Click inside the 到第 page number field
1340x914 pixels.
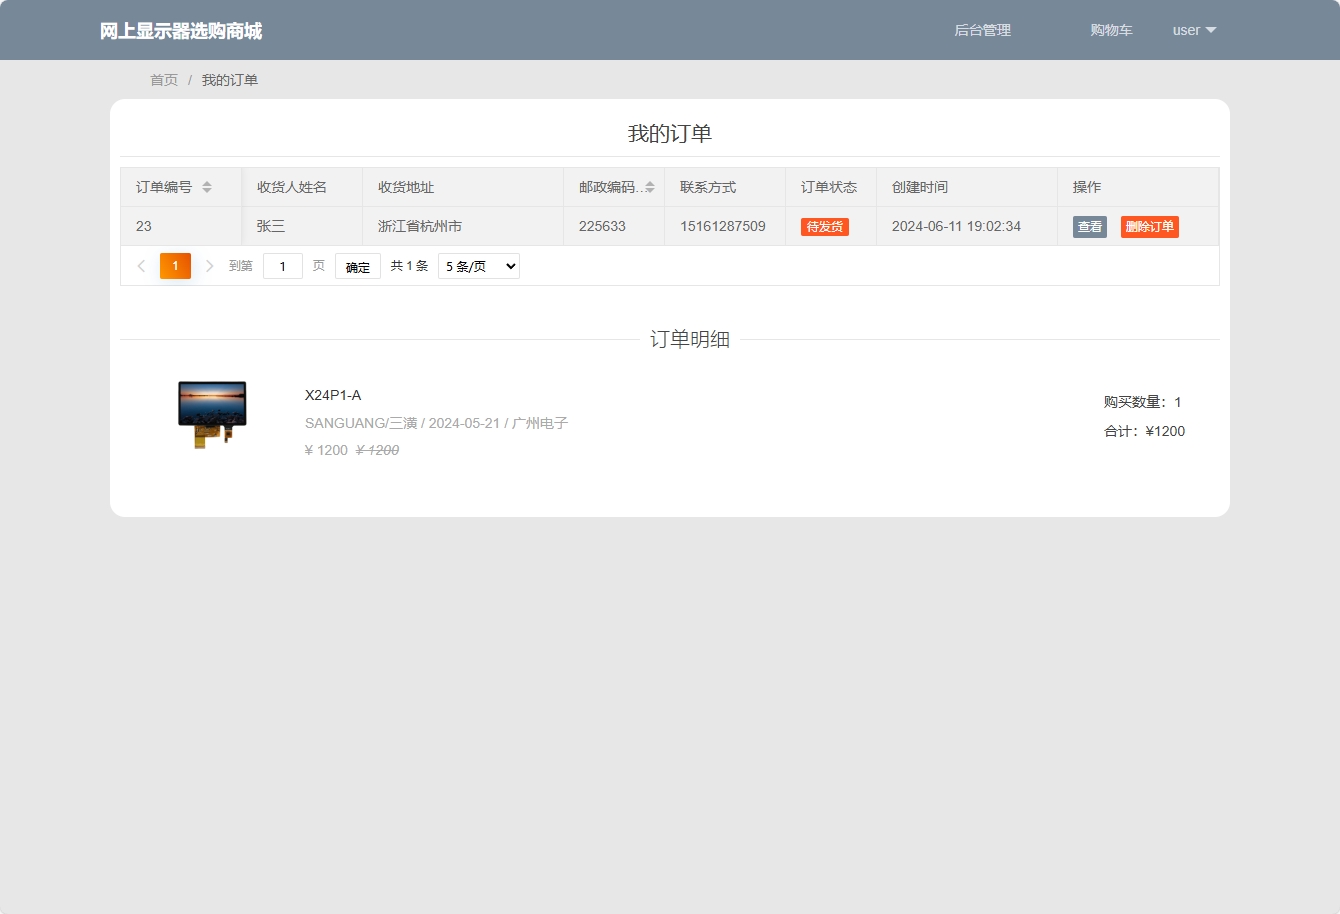click(x=282, y=266)
